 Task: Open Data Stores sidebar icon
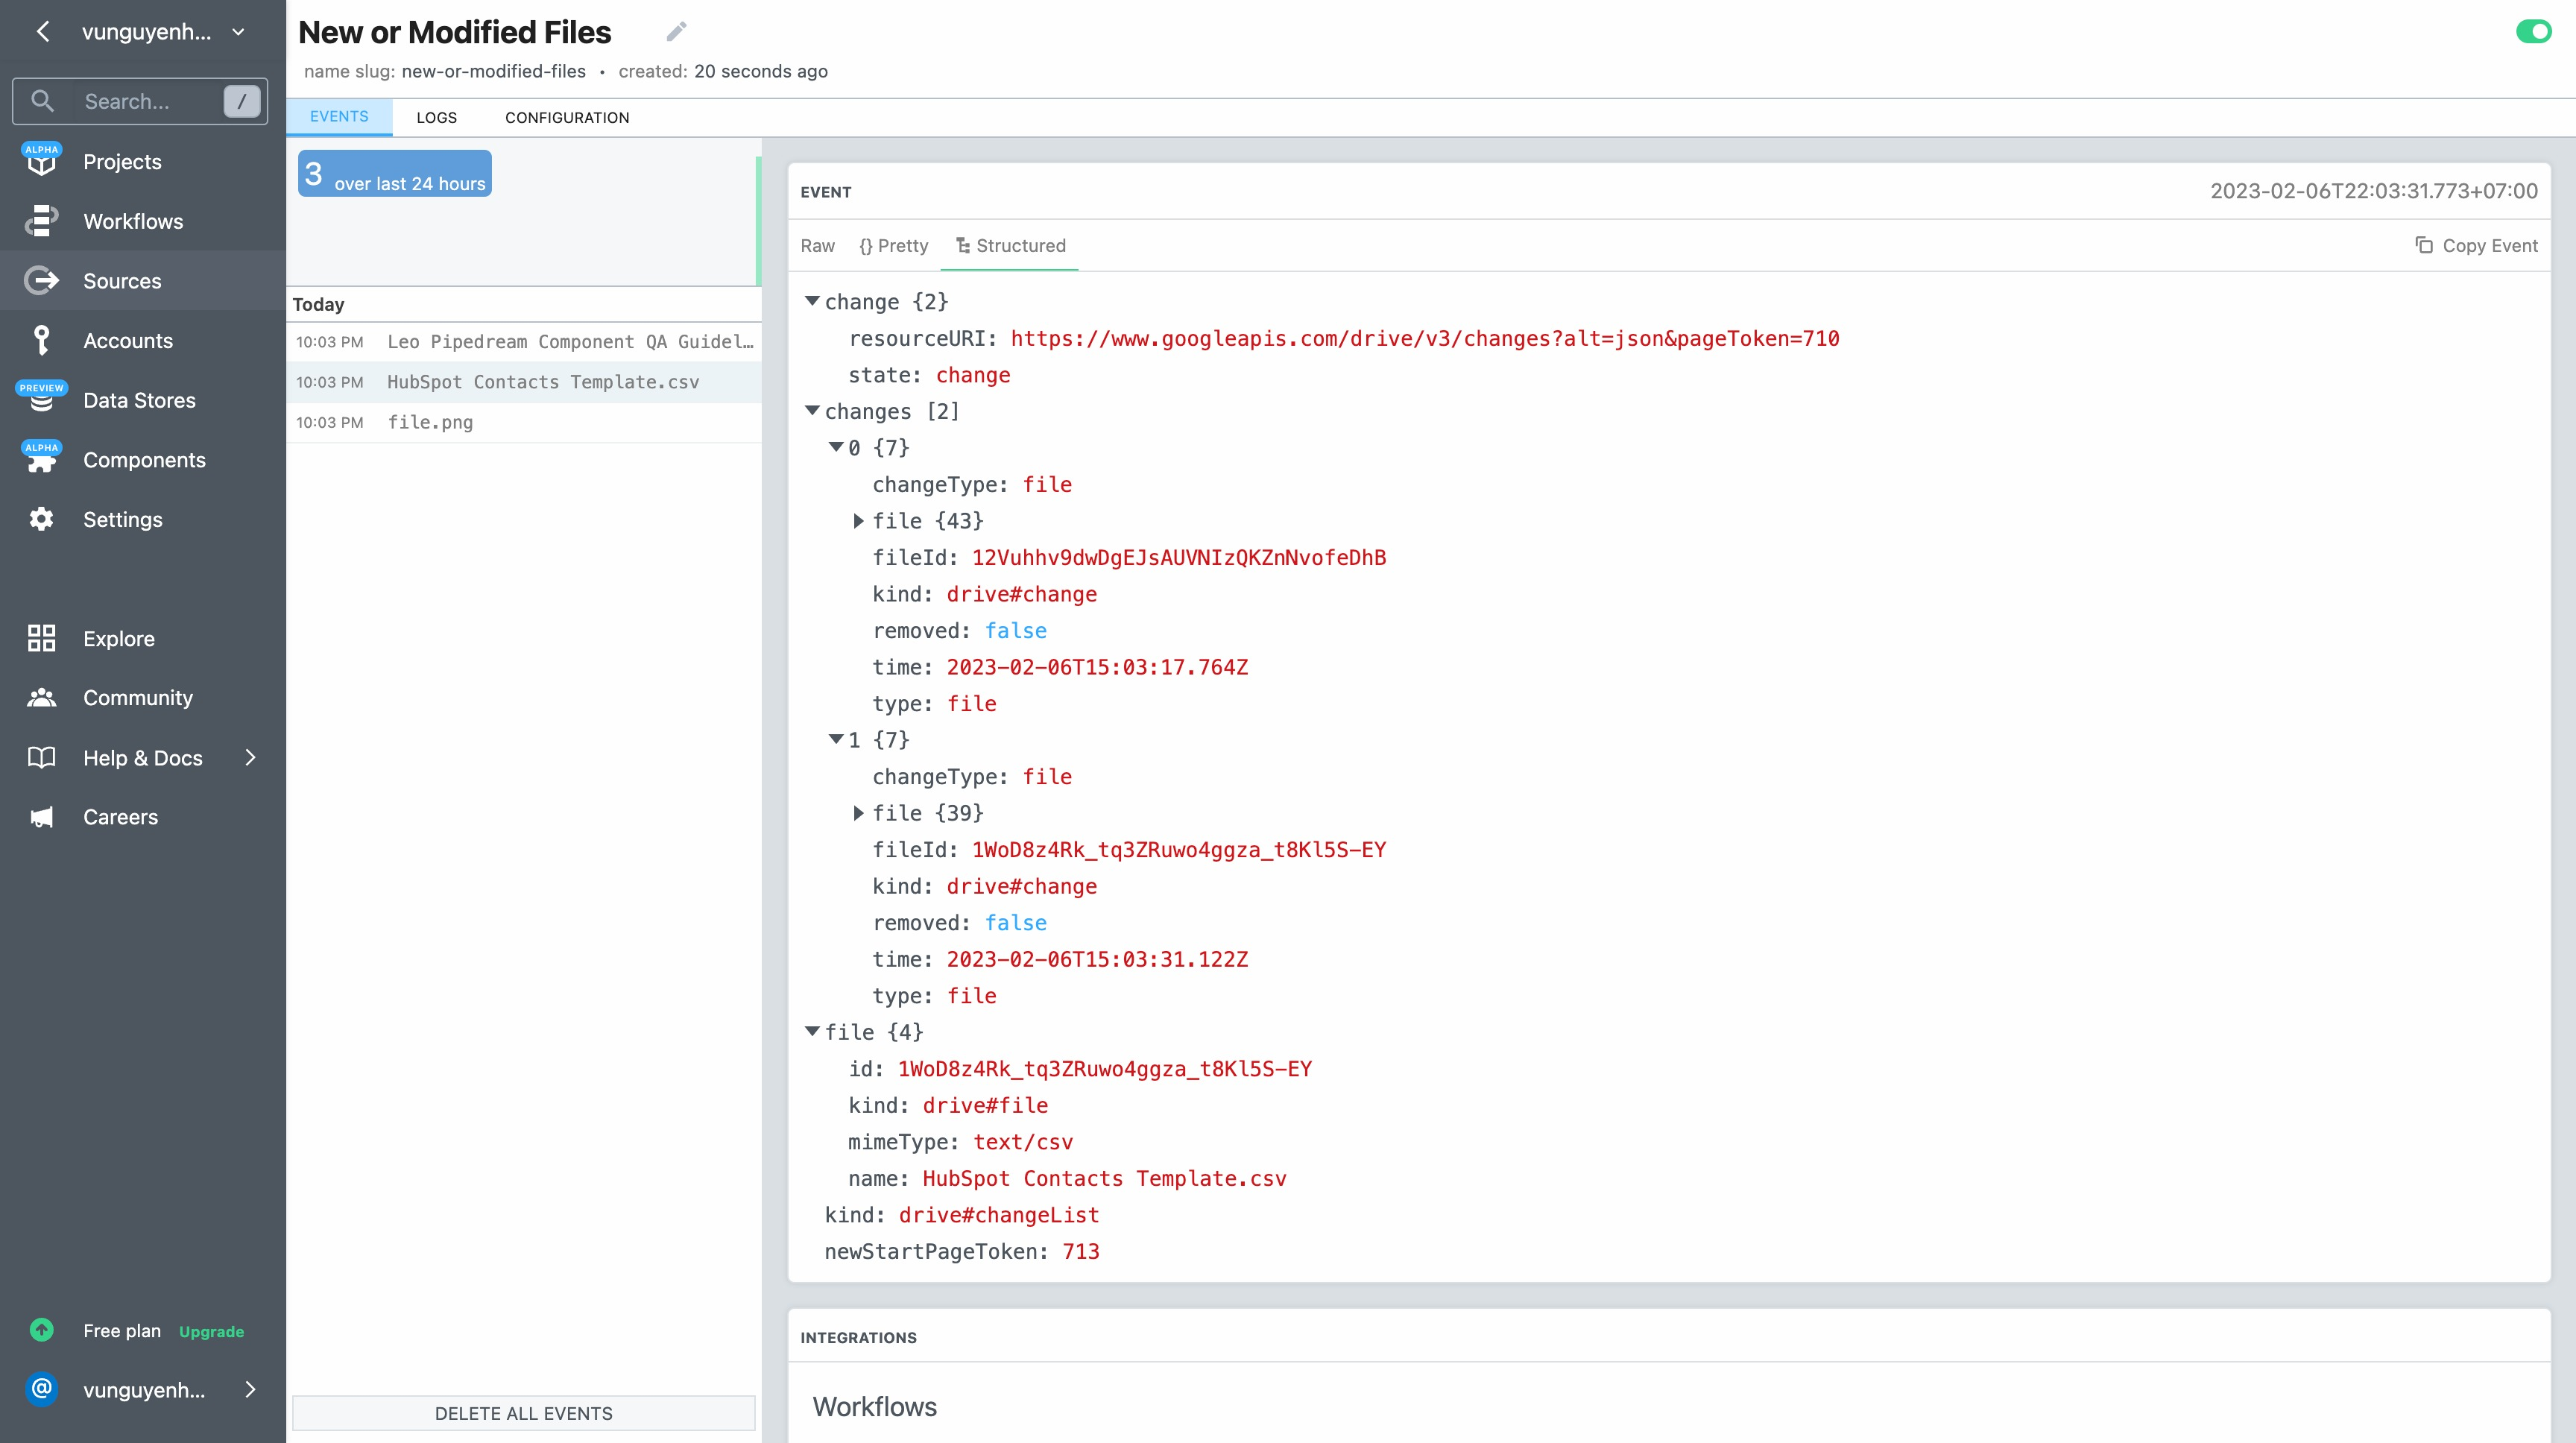[x=41, y=400]
